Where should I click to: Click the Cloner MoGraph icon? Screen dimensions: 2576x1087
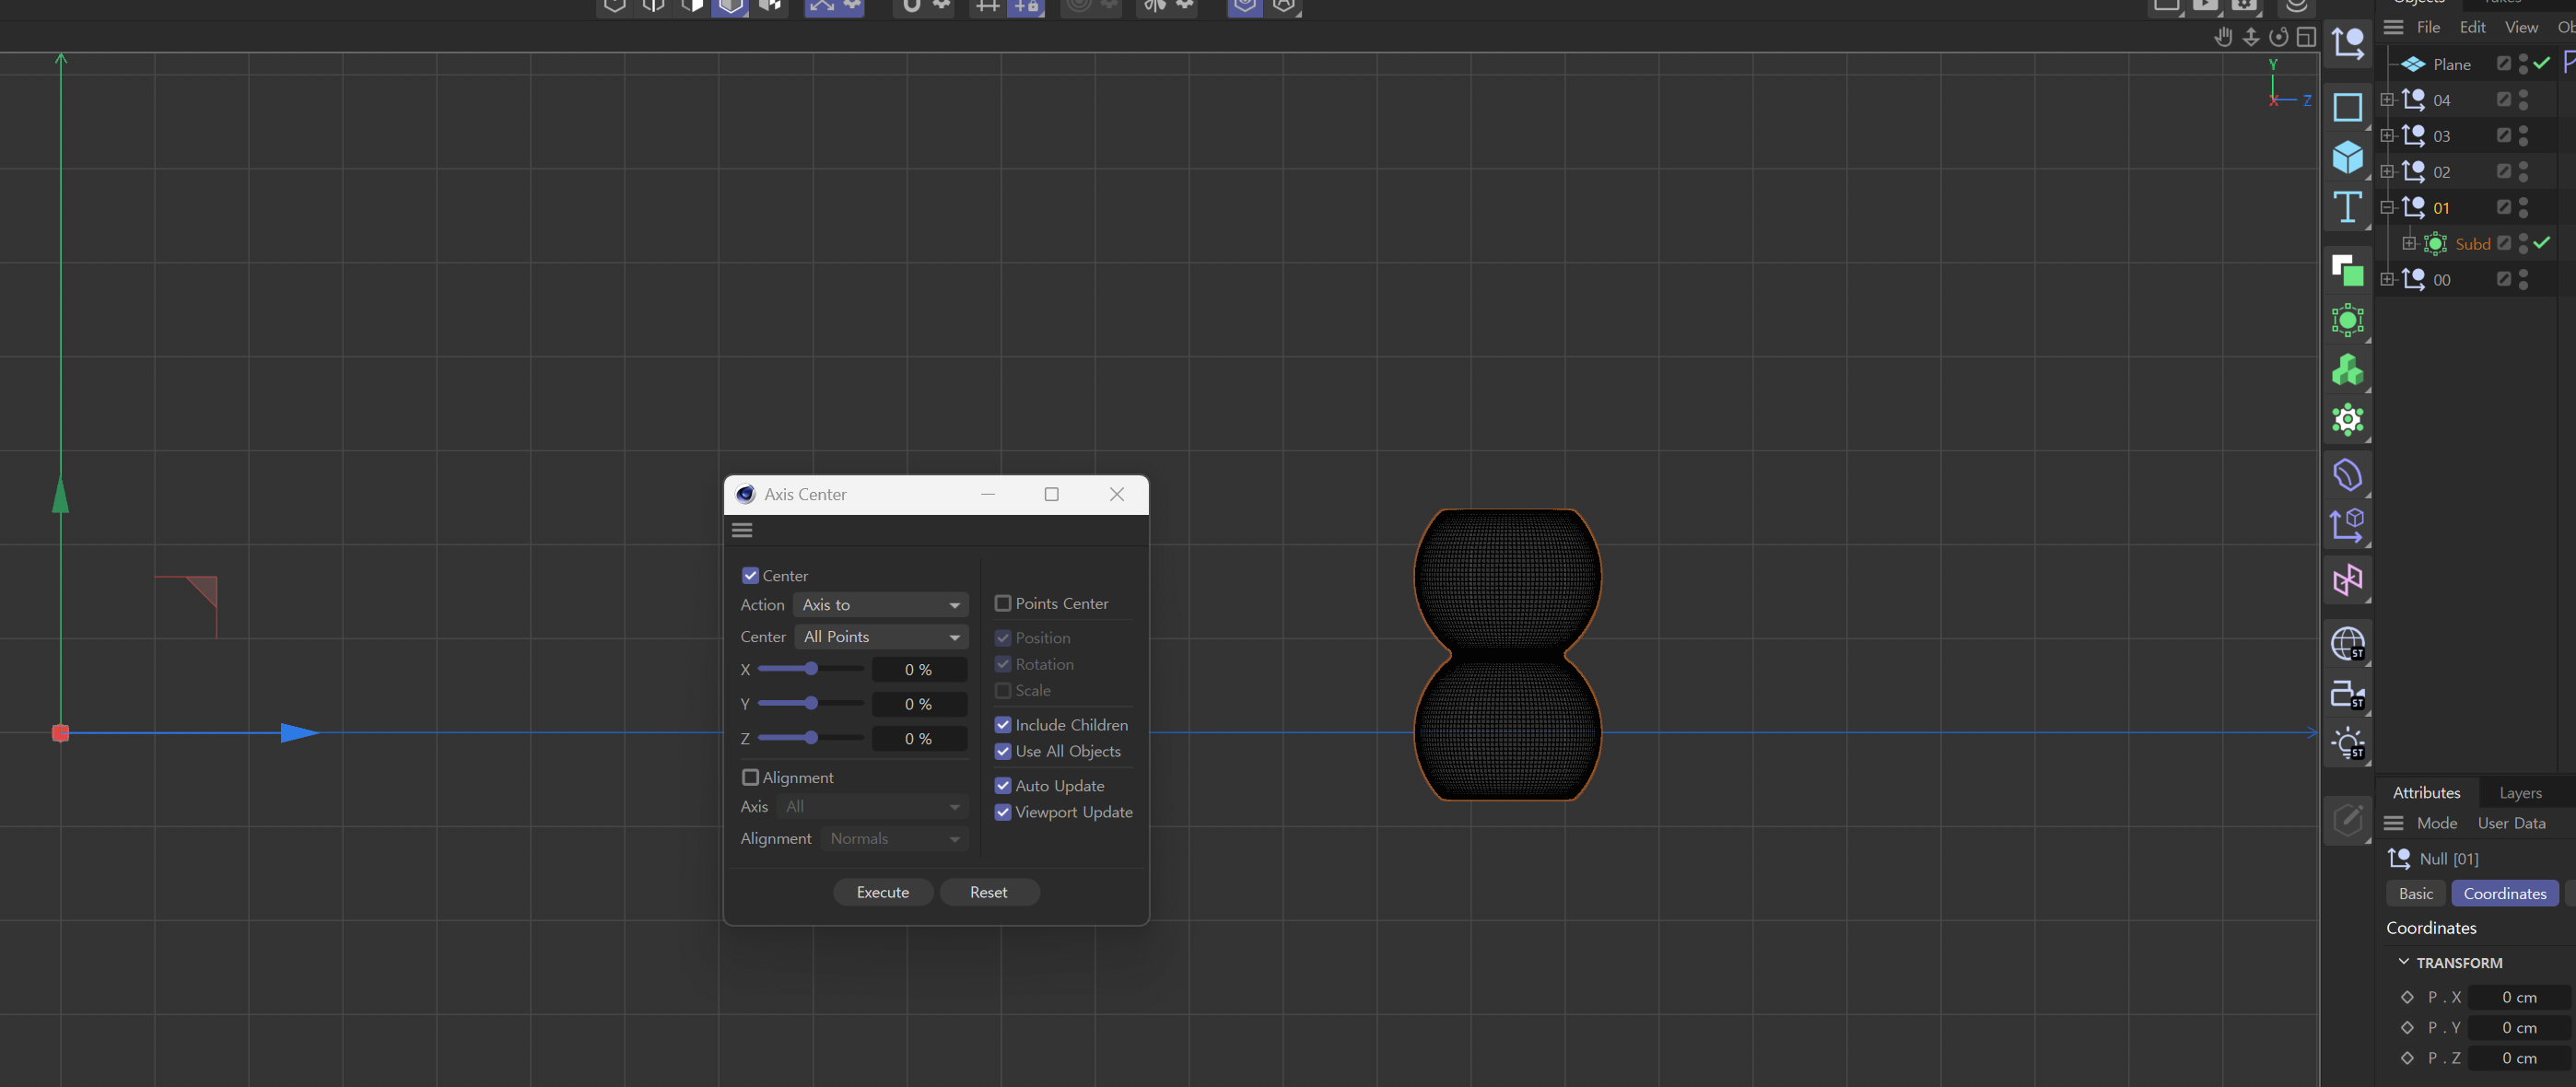click(2346, 370)
